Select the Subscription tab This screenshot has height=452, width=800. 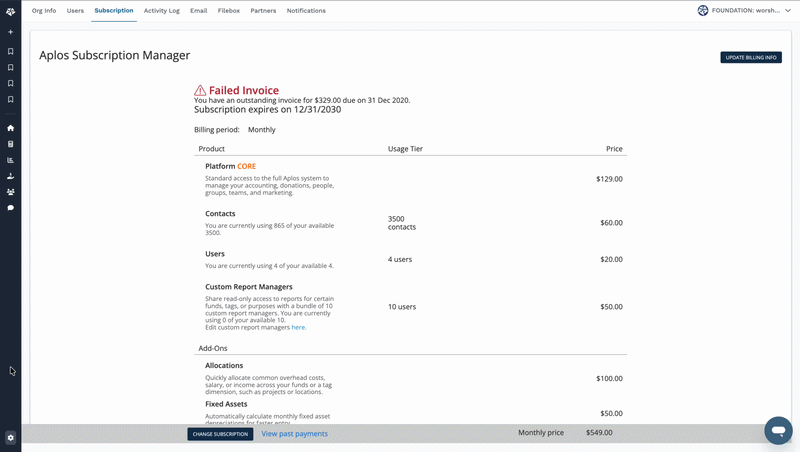[x=114, y=11]
